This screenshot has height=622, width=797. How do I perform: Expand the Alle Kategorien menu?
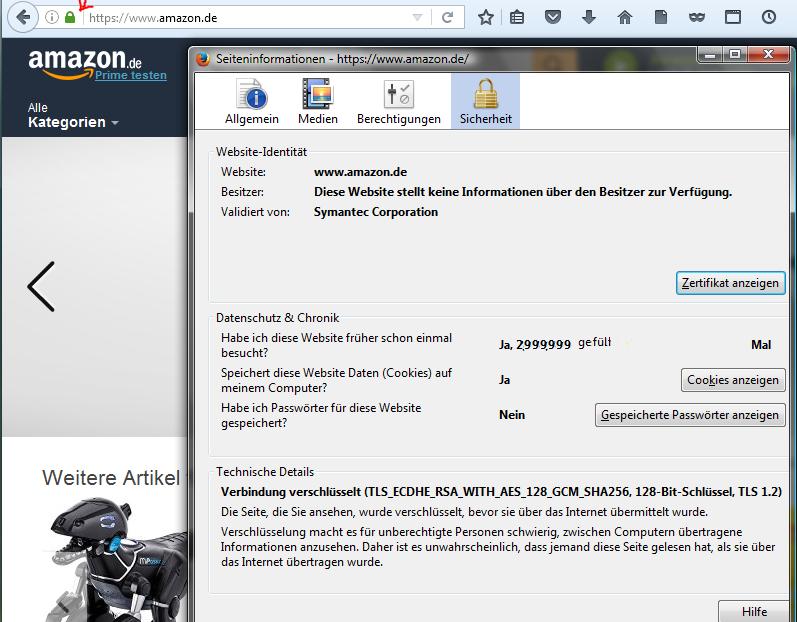(x=73, y=115)
